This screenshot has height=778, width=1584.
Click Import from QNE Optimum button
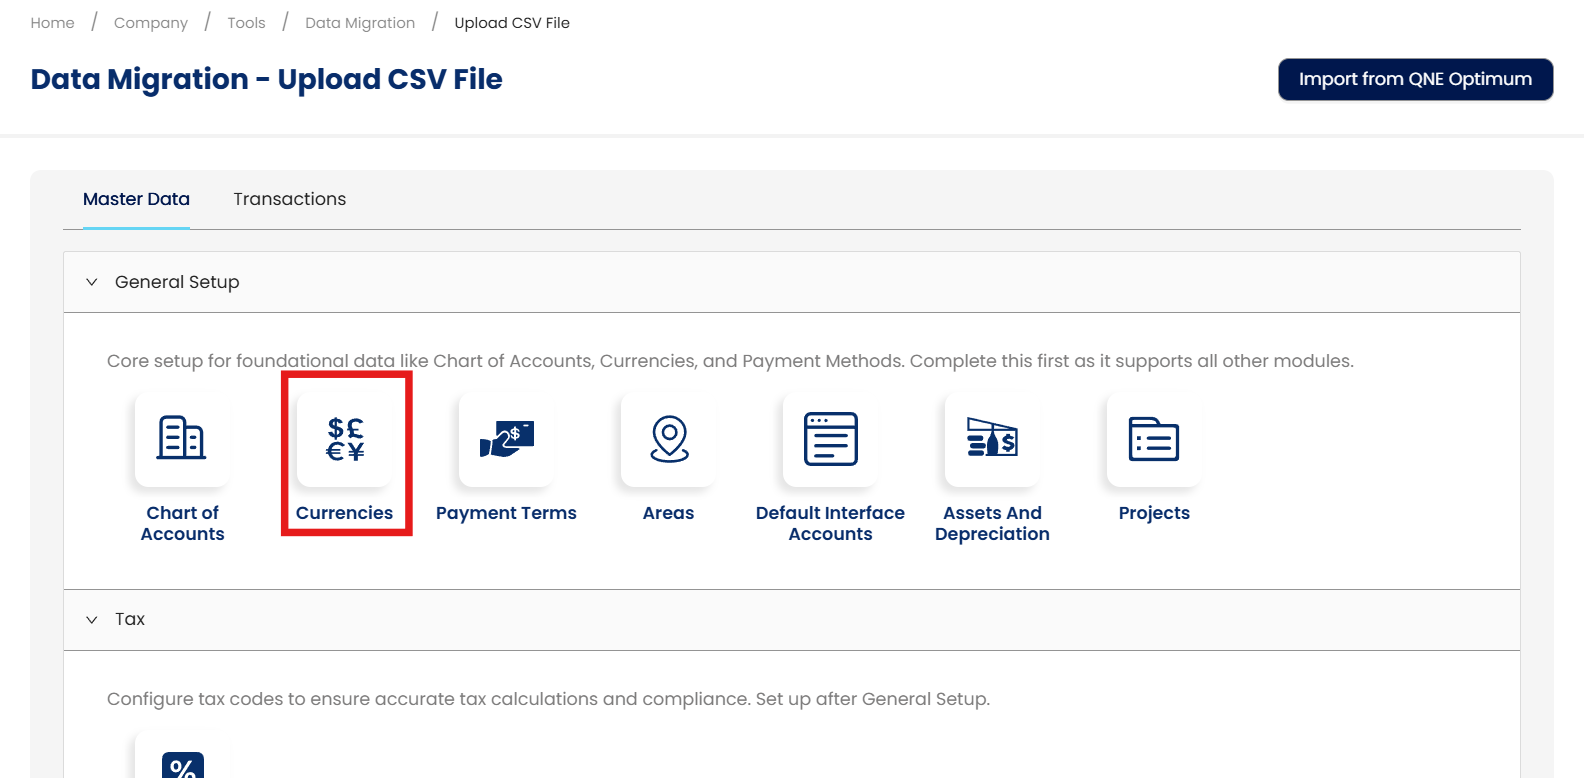pos(1415,79)
